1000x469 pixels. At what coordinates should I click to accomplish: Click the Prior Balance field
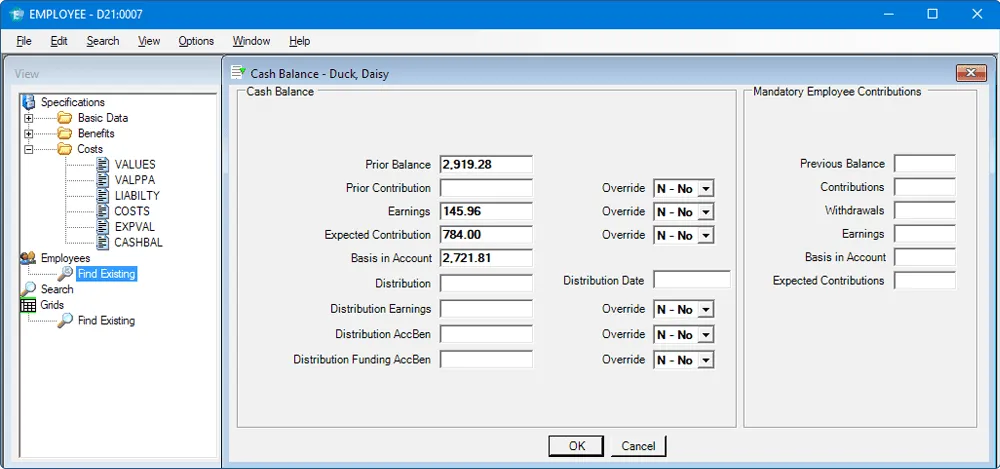tap(486, 164)
